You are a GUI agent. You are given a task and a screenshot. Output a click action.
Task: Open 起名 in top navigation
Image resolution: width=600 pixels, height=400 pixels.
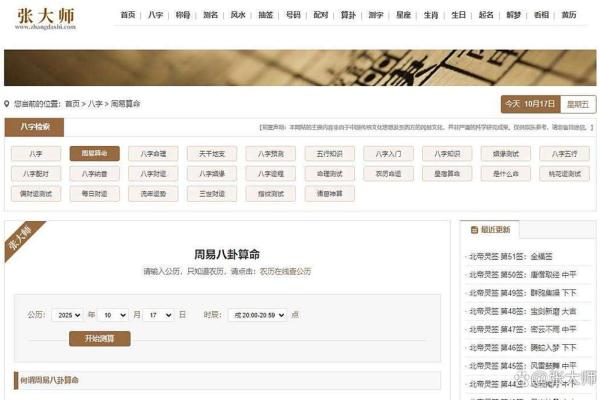click(x=486, y=15)
